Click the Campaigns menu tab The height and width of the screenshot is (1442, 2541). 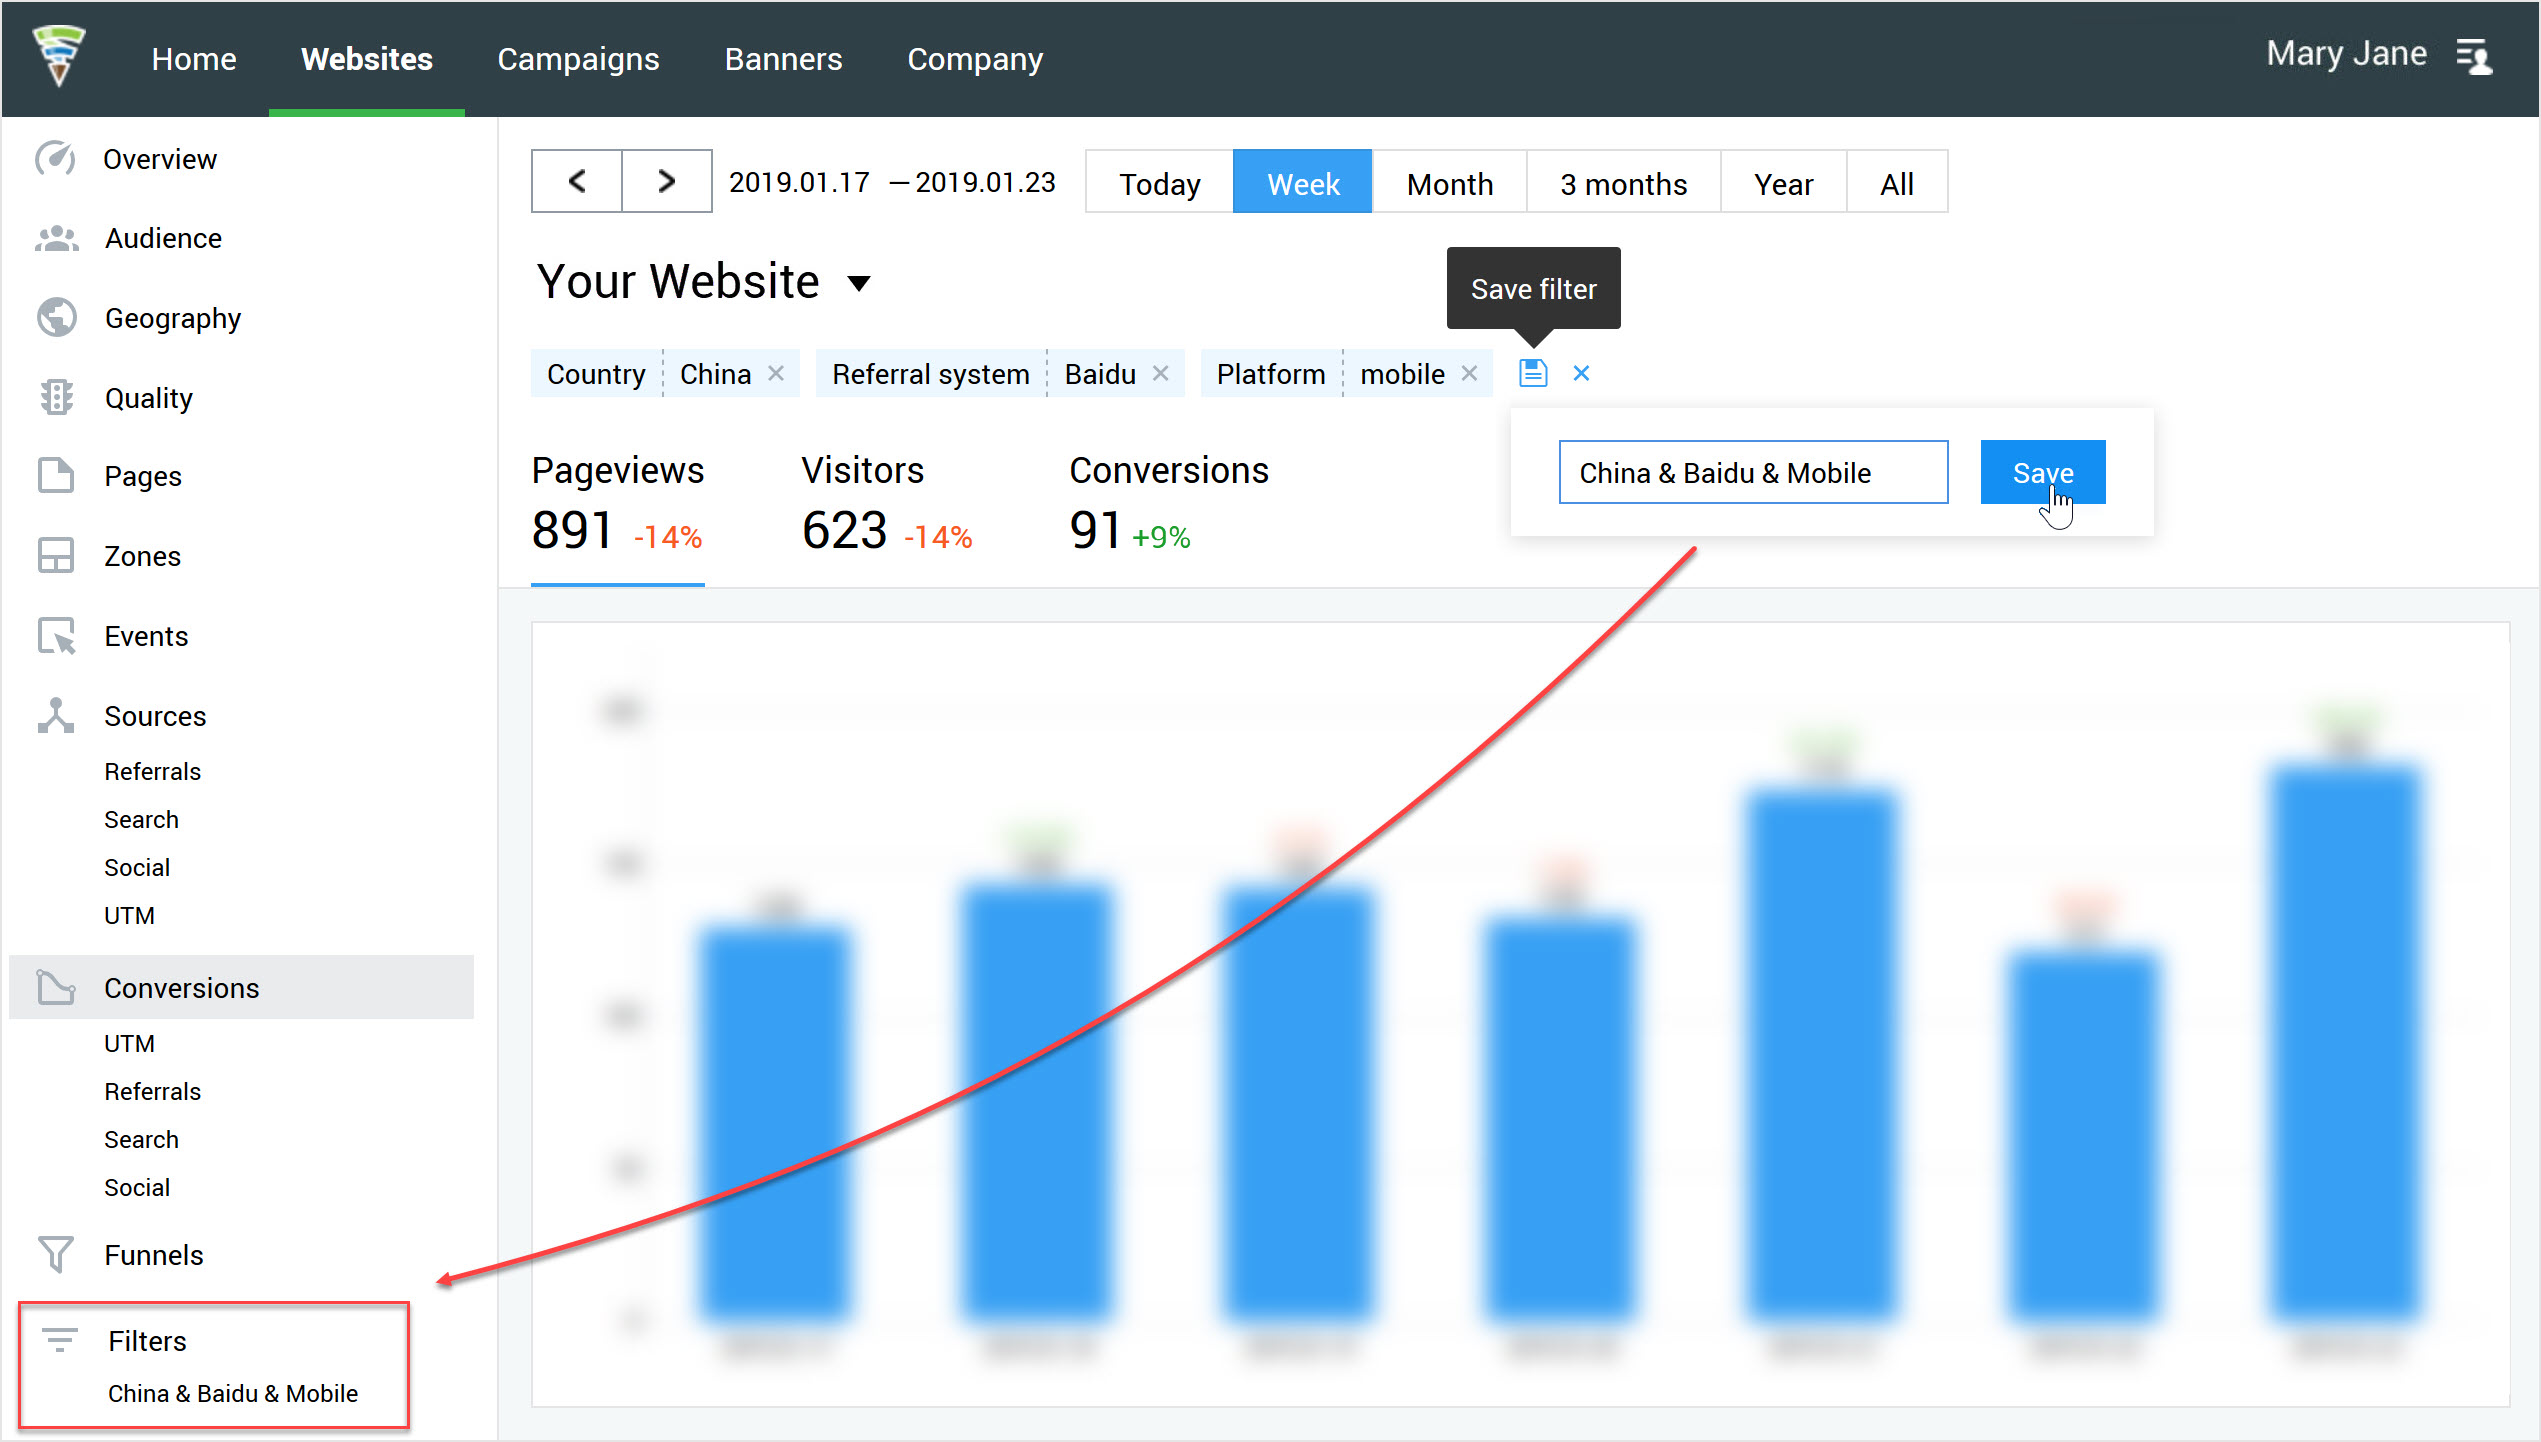tap(574, 58)
